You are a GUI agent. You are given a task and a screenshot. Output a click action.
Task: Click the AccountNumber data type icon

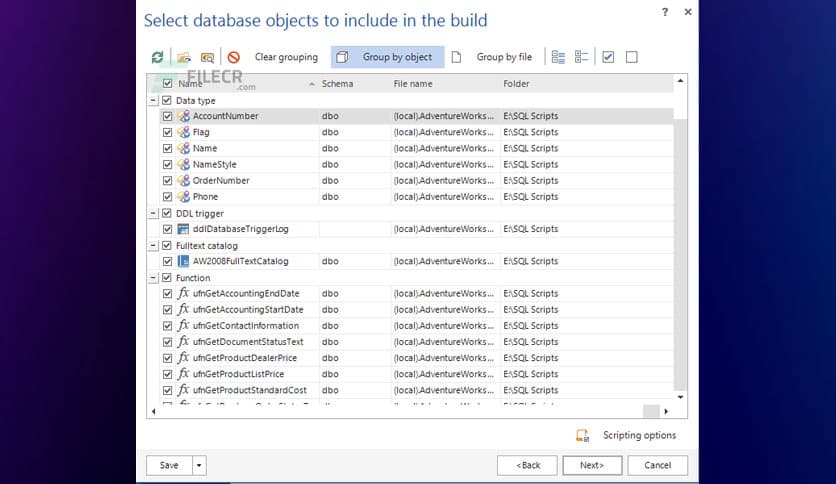[x=183, y=116]
